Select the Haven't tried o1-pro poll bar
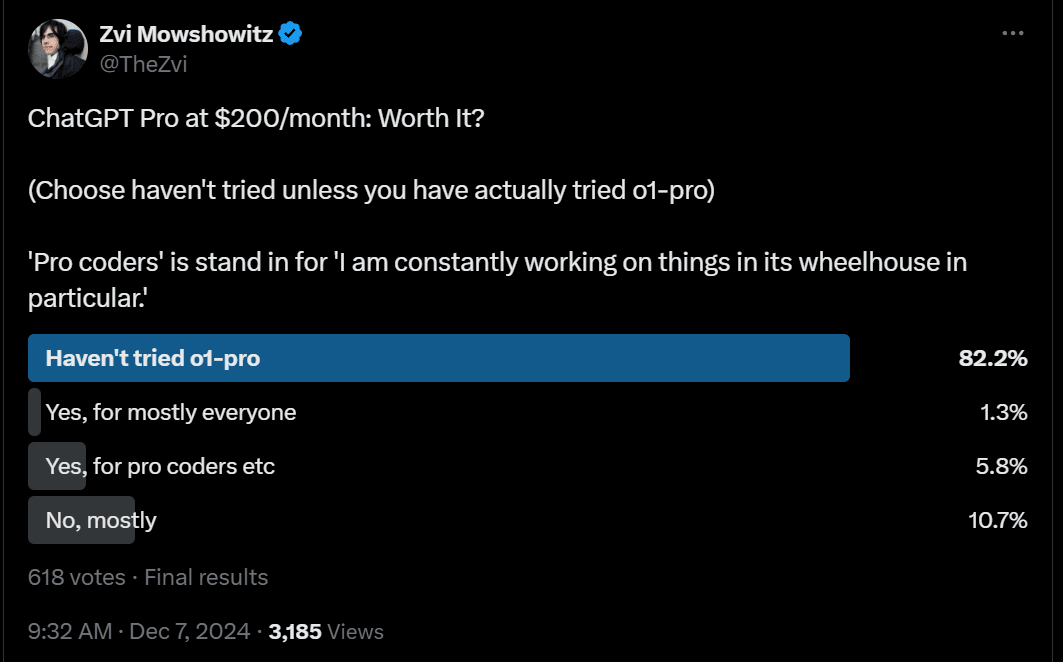1063x662 pixels. pyautogui.click(x=439, y=358)
